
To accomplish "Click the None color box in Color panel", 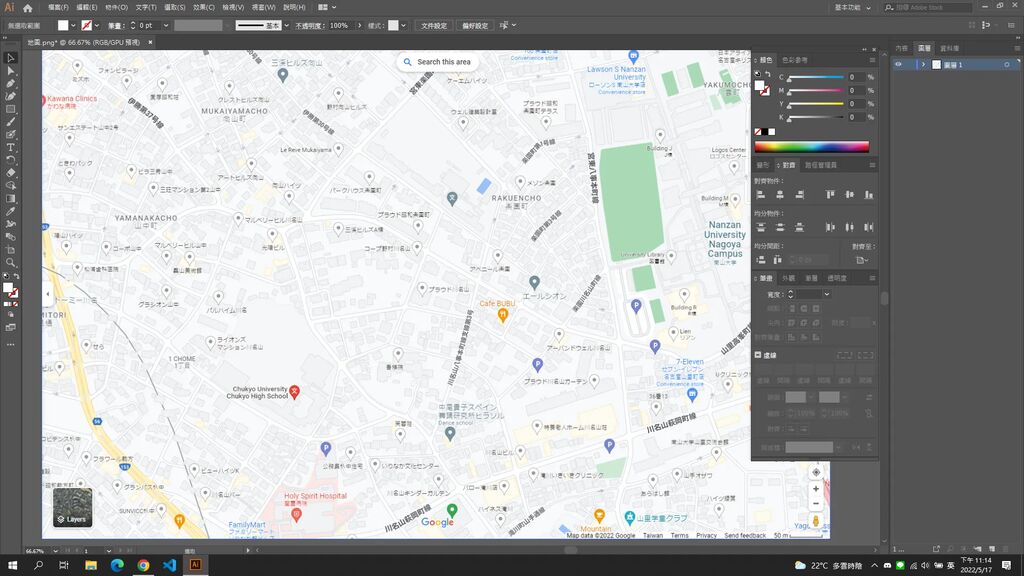I will [758, 132].
